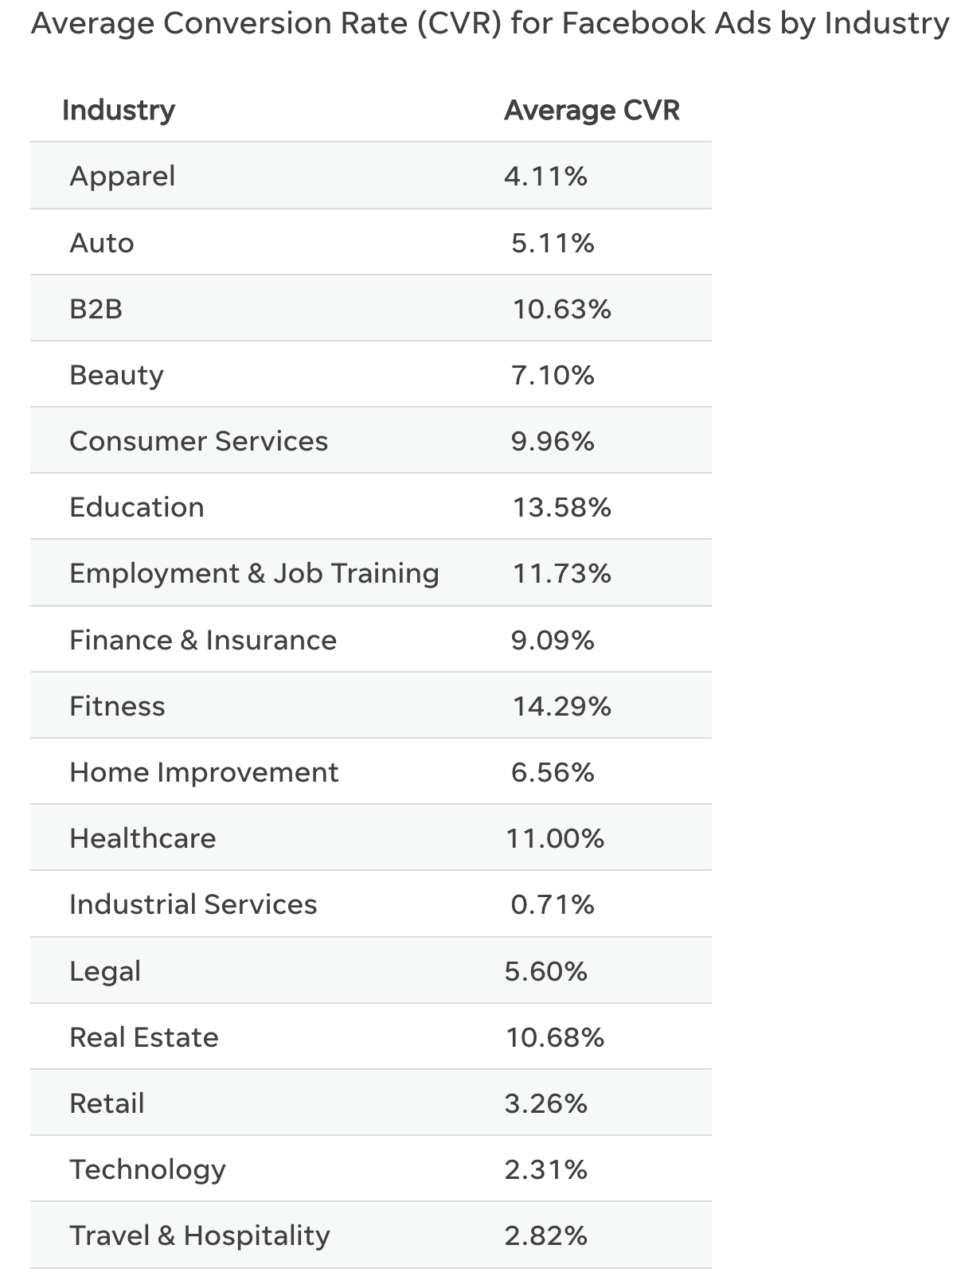Viewport: 965px width, 1280px height.
Task: Select the B2B row label
Action: pos(95,309)
